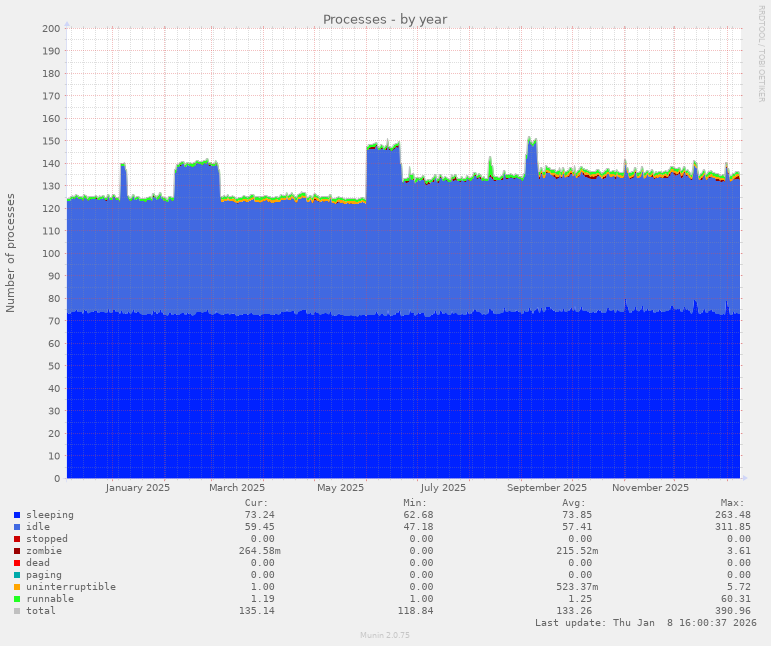
Task: Click the dead legend label
Action: [38, 563]
